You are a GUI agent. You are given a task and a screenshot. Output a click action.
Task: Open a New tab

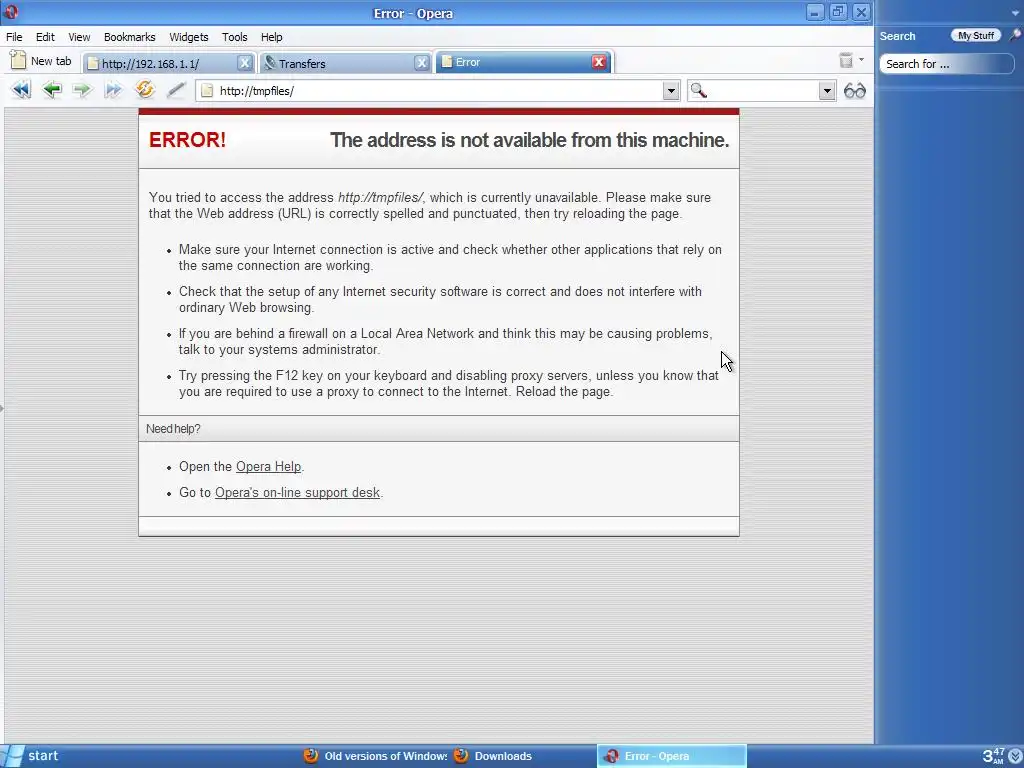point(41,61)
